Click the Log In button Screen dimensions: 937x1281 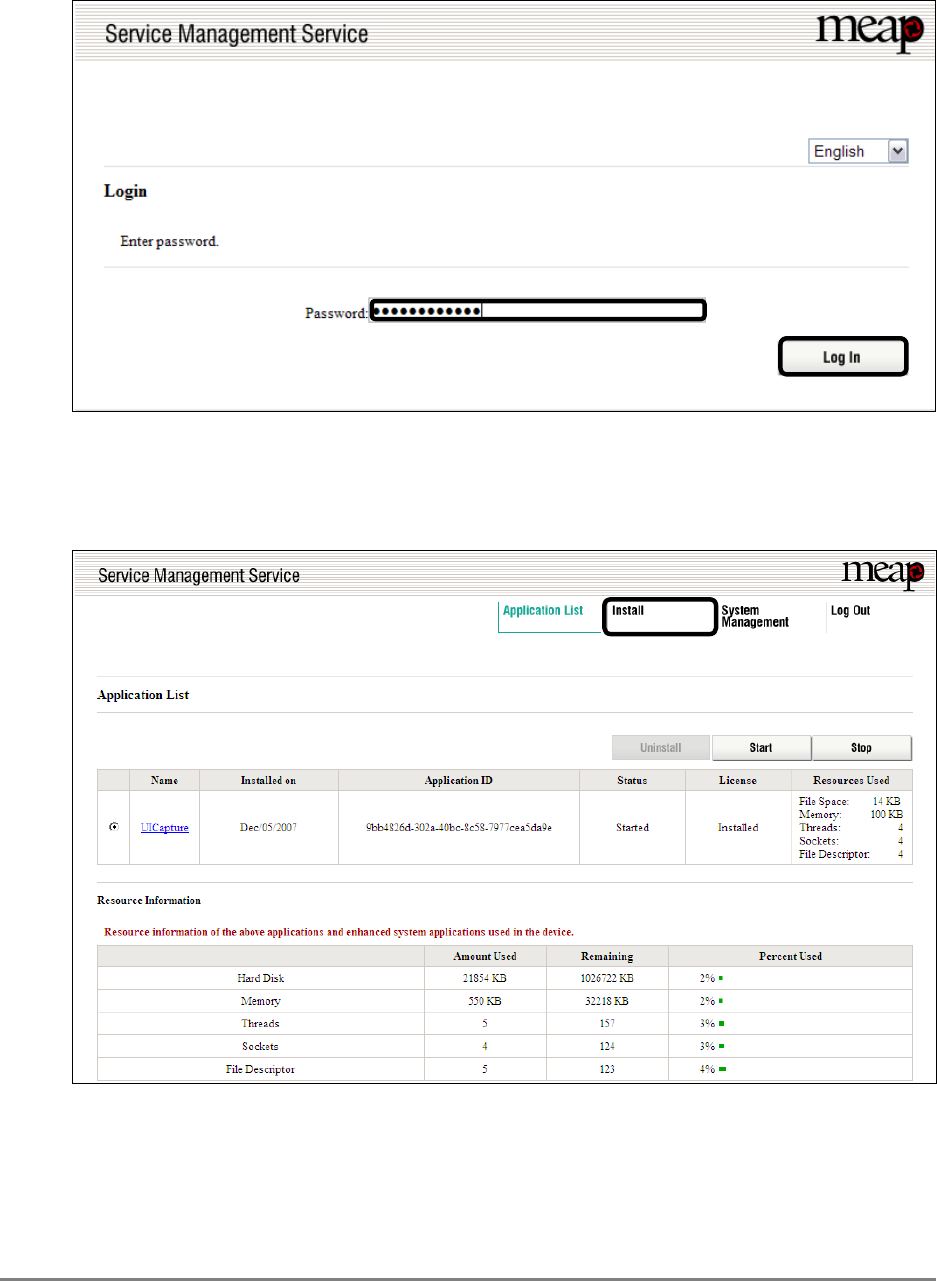coord(842,357)
